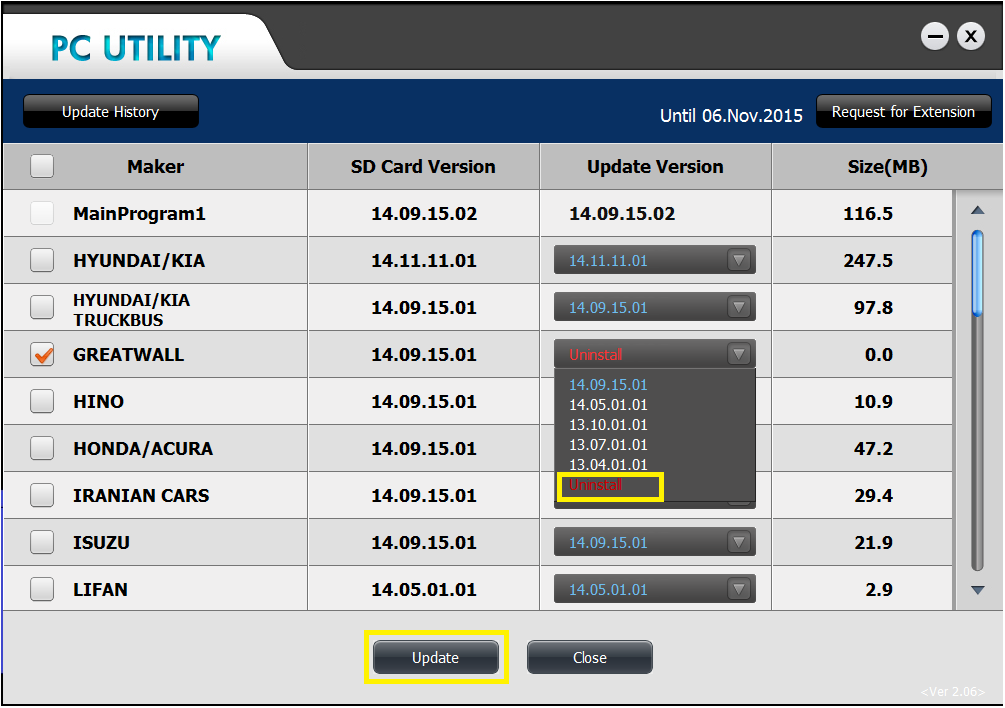Expand HYUNDAI/KIA update version dropdown

click(739, 261)
